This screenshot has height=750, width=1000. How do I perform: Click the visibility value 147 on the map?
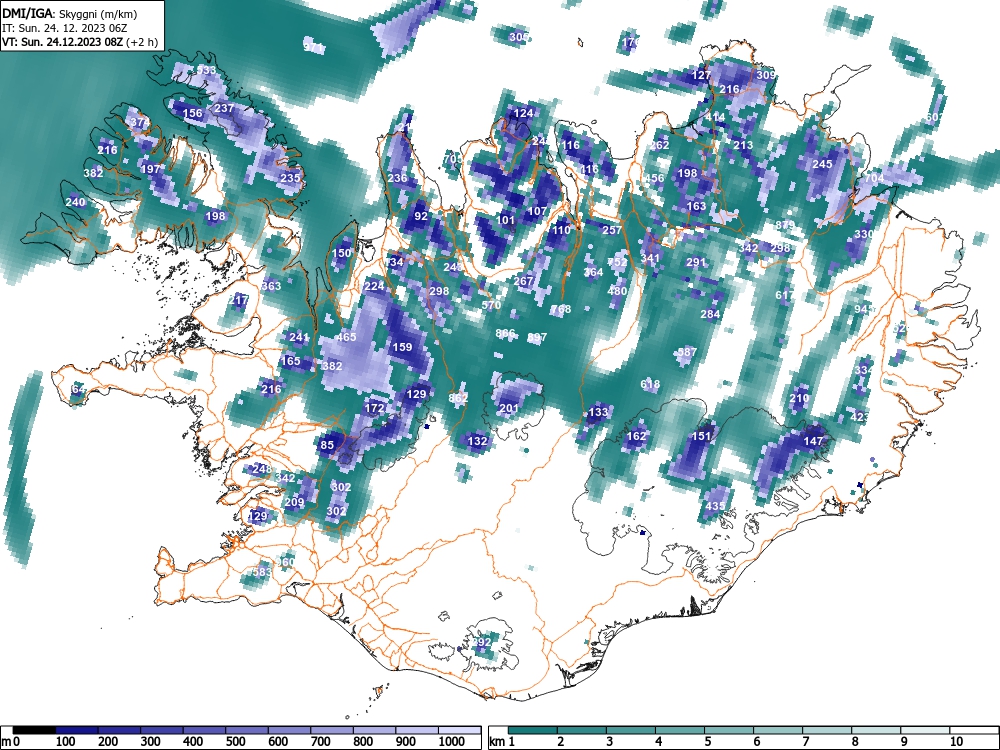[x=813, y=441]
